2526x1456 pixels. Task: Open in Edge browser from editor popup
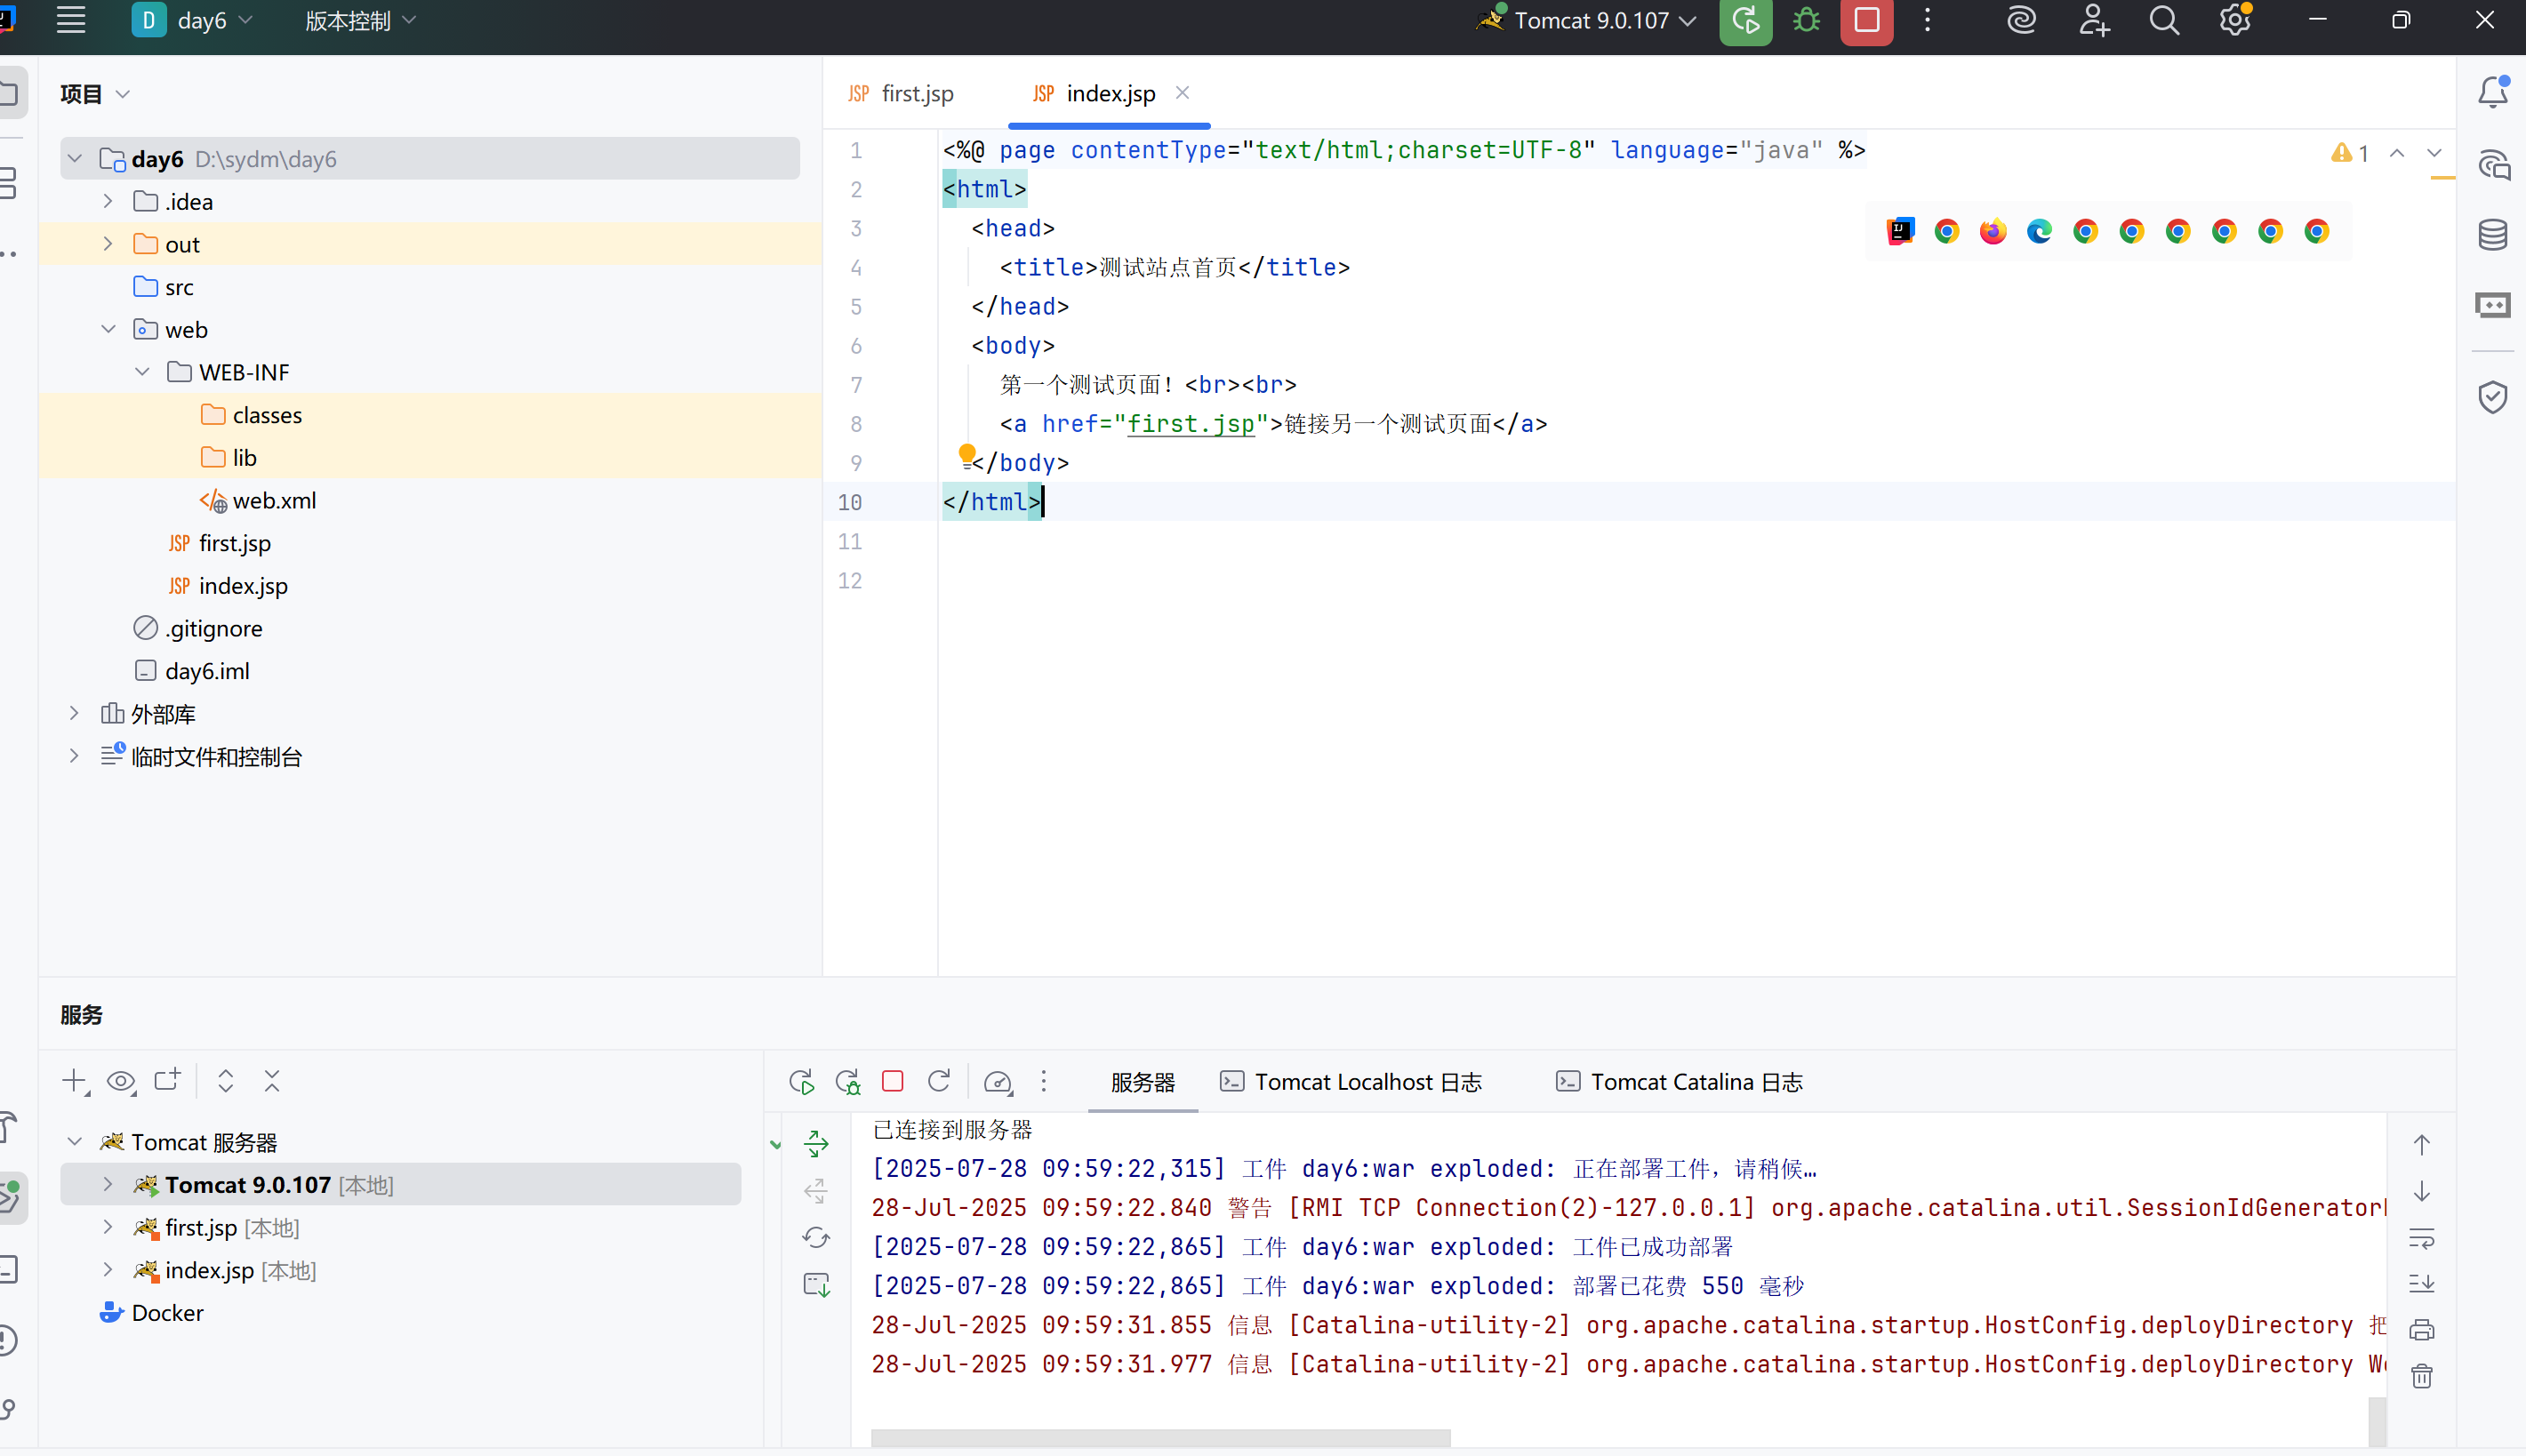tap(2039, 232)
